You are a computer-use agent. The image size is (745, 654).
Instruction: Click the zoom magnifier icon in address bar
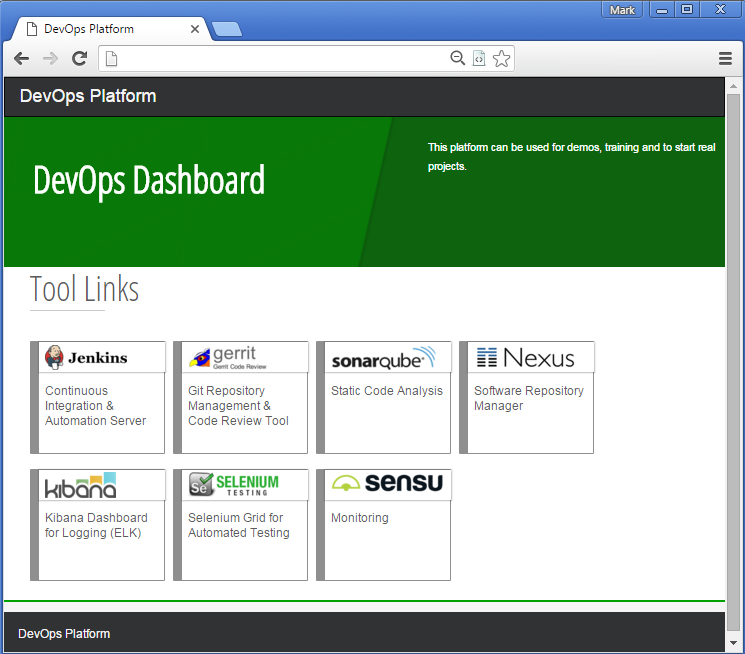(x=458, y=58)
